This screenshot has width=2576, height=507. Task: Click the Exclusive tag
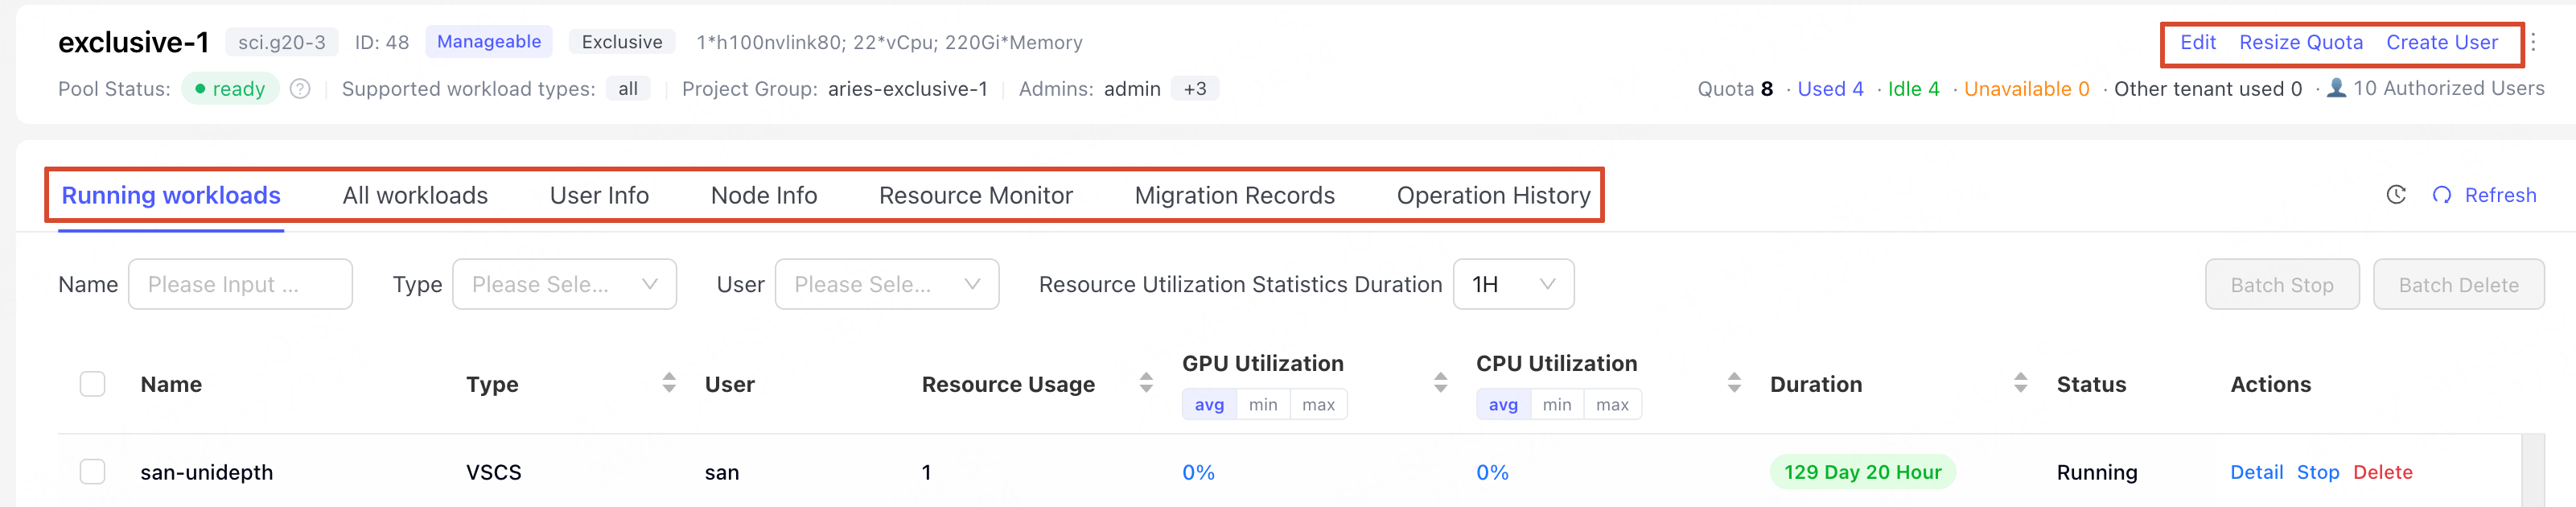(x=622, y=42)
